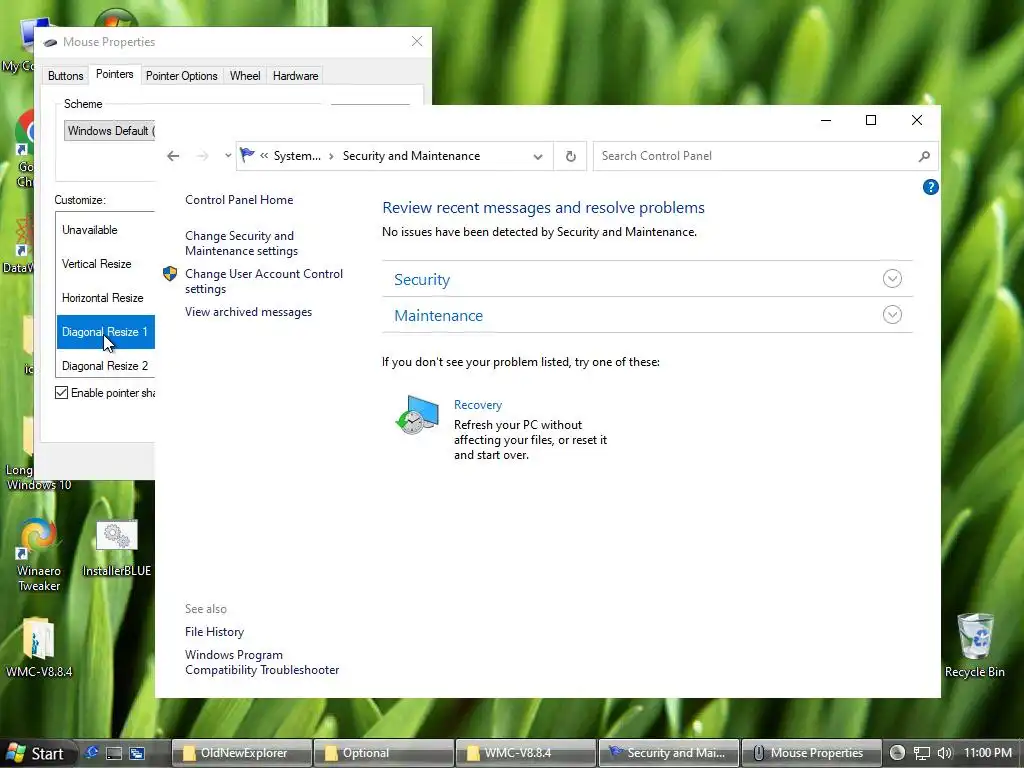Toggle Enable pointer shadow checkbox
Image resolution: width=1024 pixels, height=768 pixels.
point(61,392)
